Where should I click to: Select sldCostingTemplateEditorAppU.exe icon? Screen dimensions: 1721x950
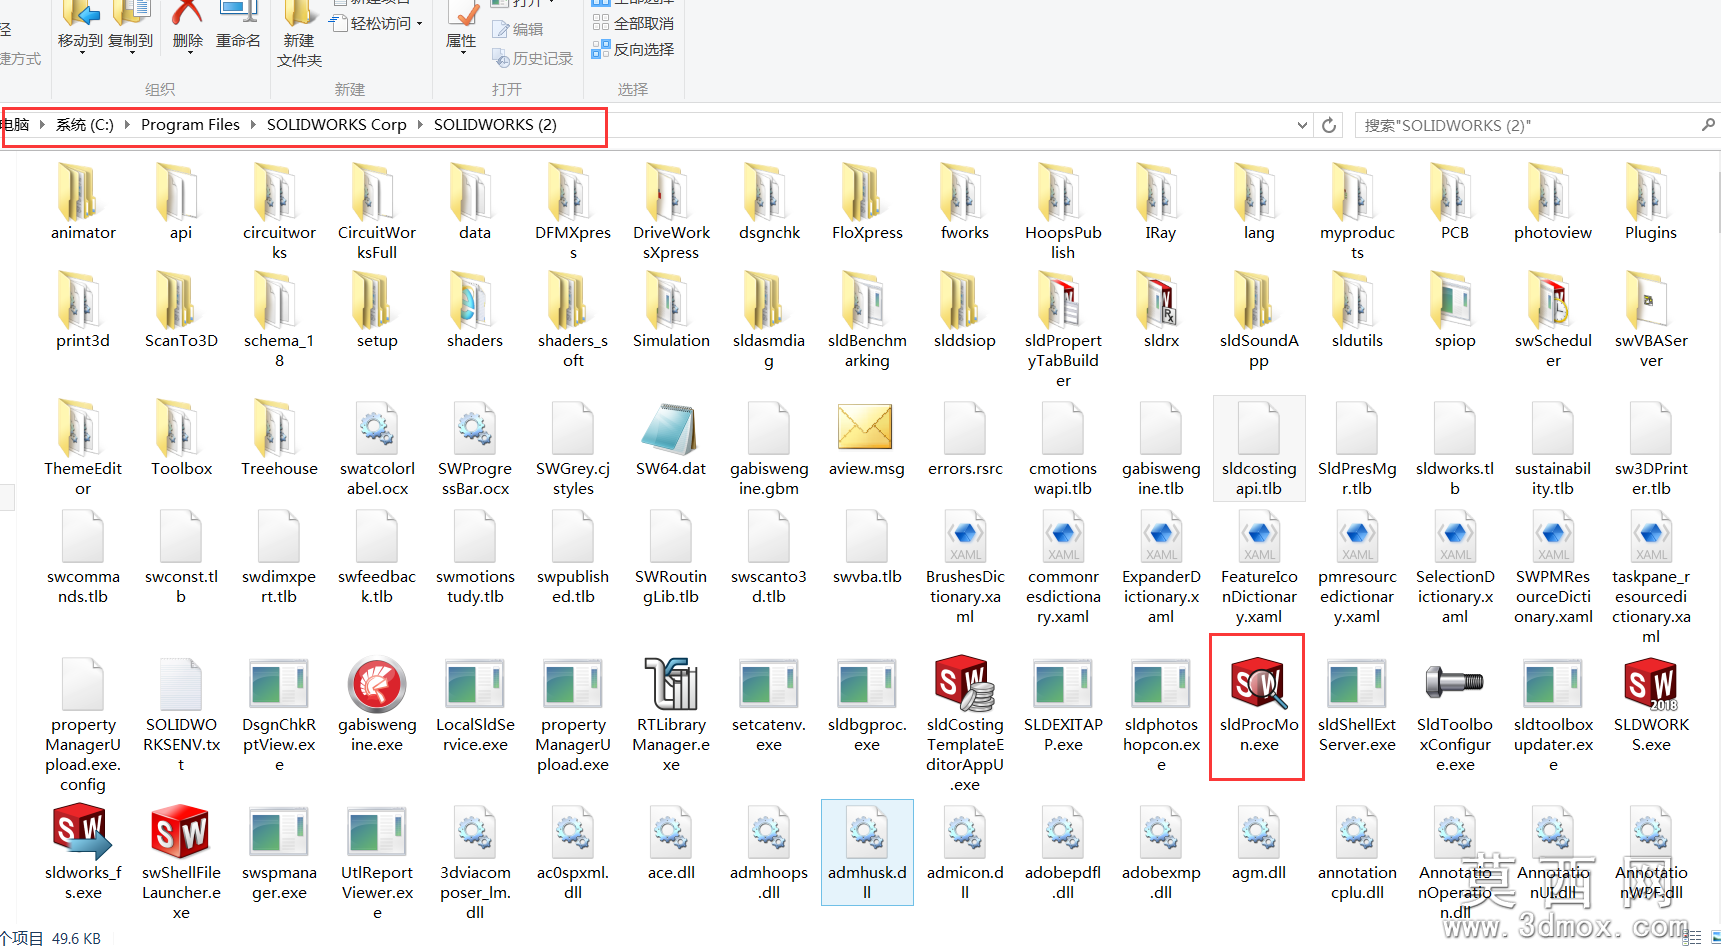tap(964, 684)
